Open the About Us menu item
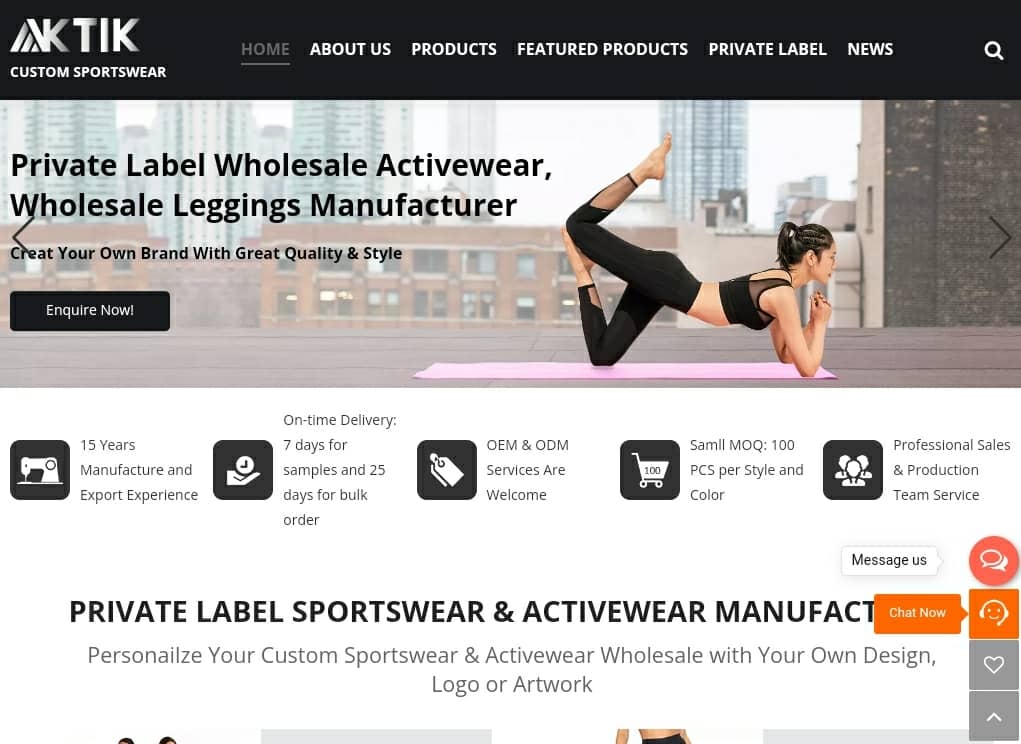Screen dimensions: 1021x744 point(350,49)
